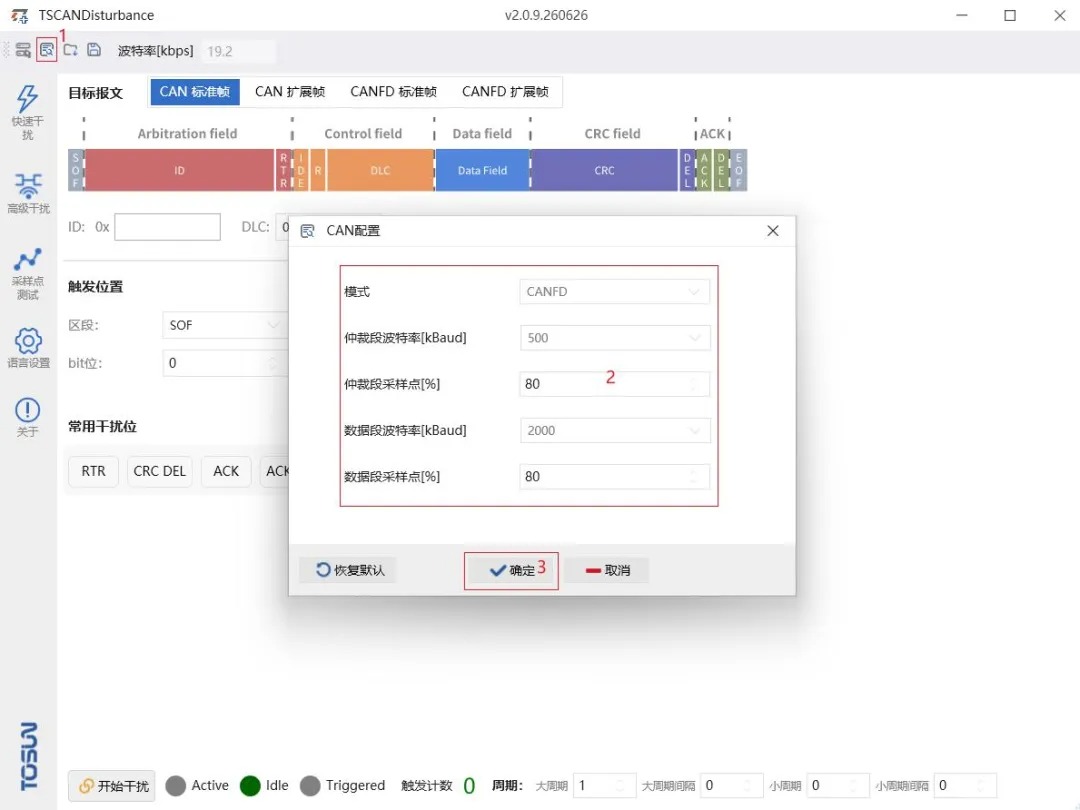The image size is (1080, 810).
Task: Open 数据段波特率 2000 dropdown
Action: (x=614, y=430)
